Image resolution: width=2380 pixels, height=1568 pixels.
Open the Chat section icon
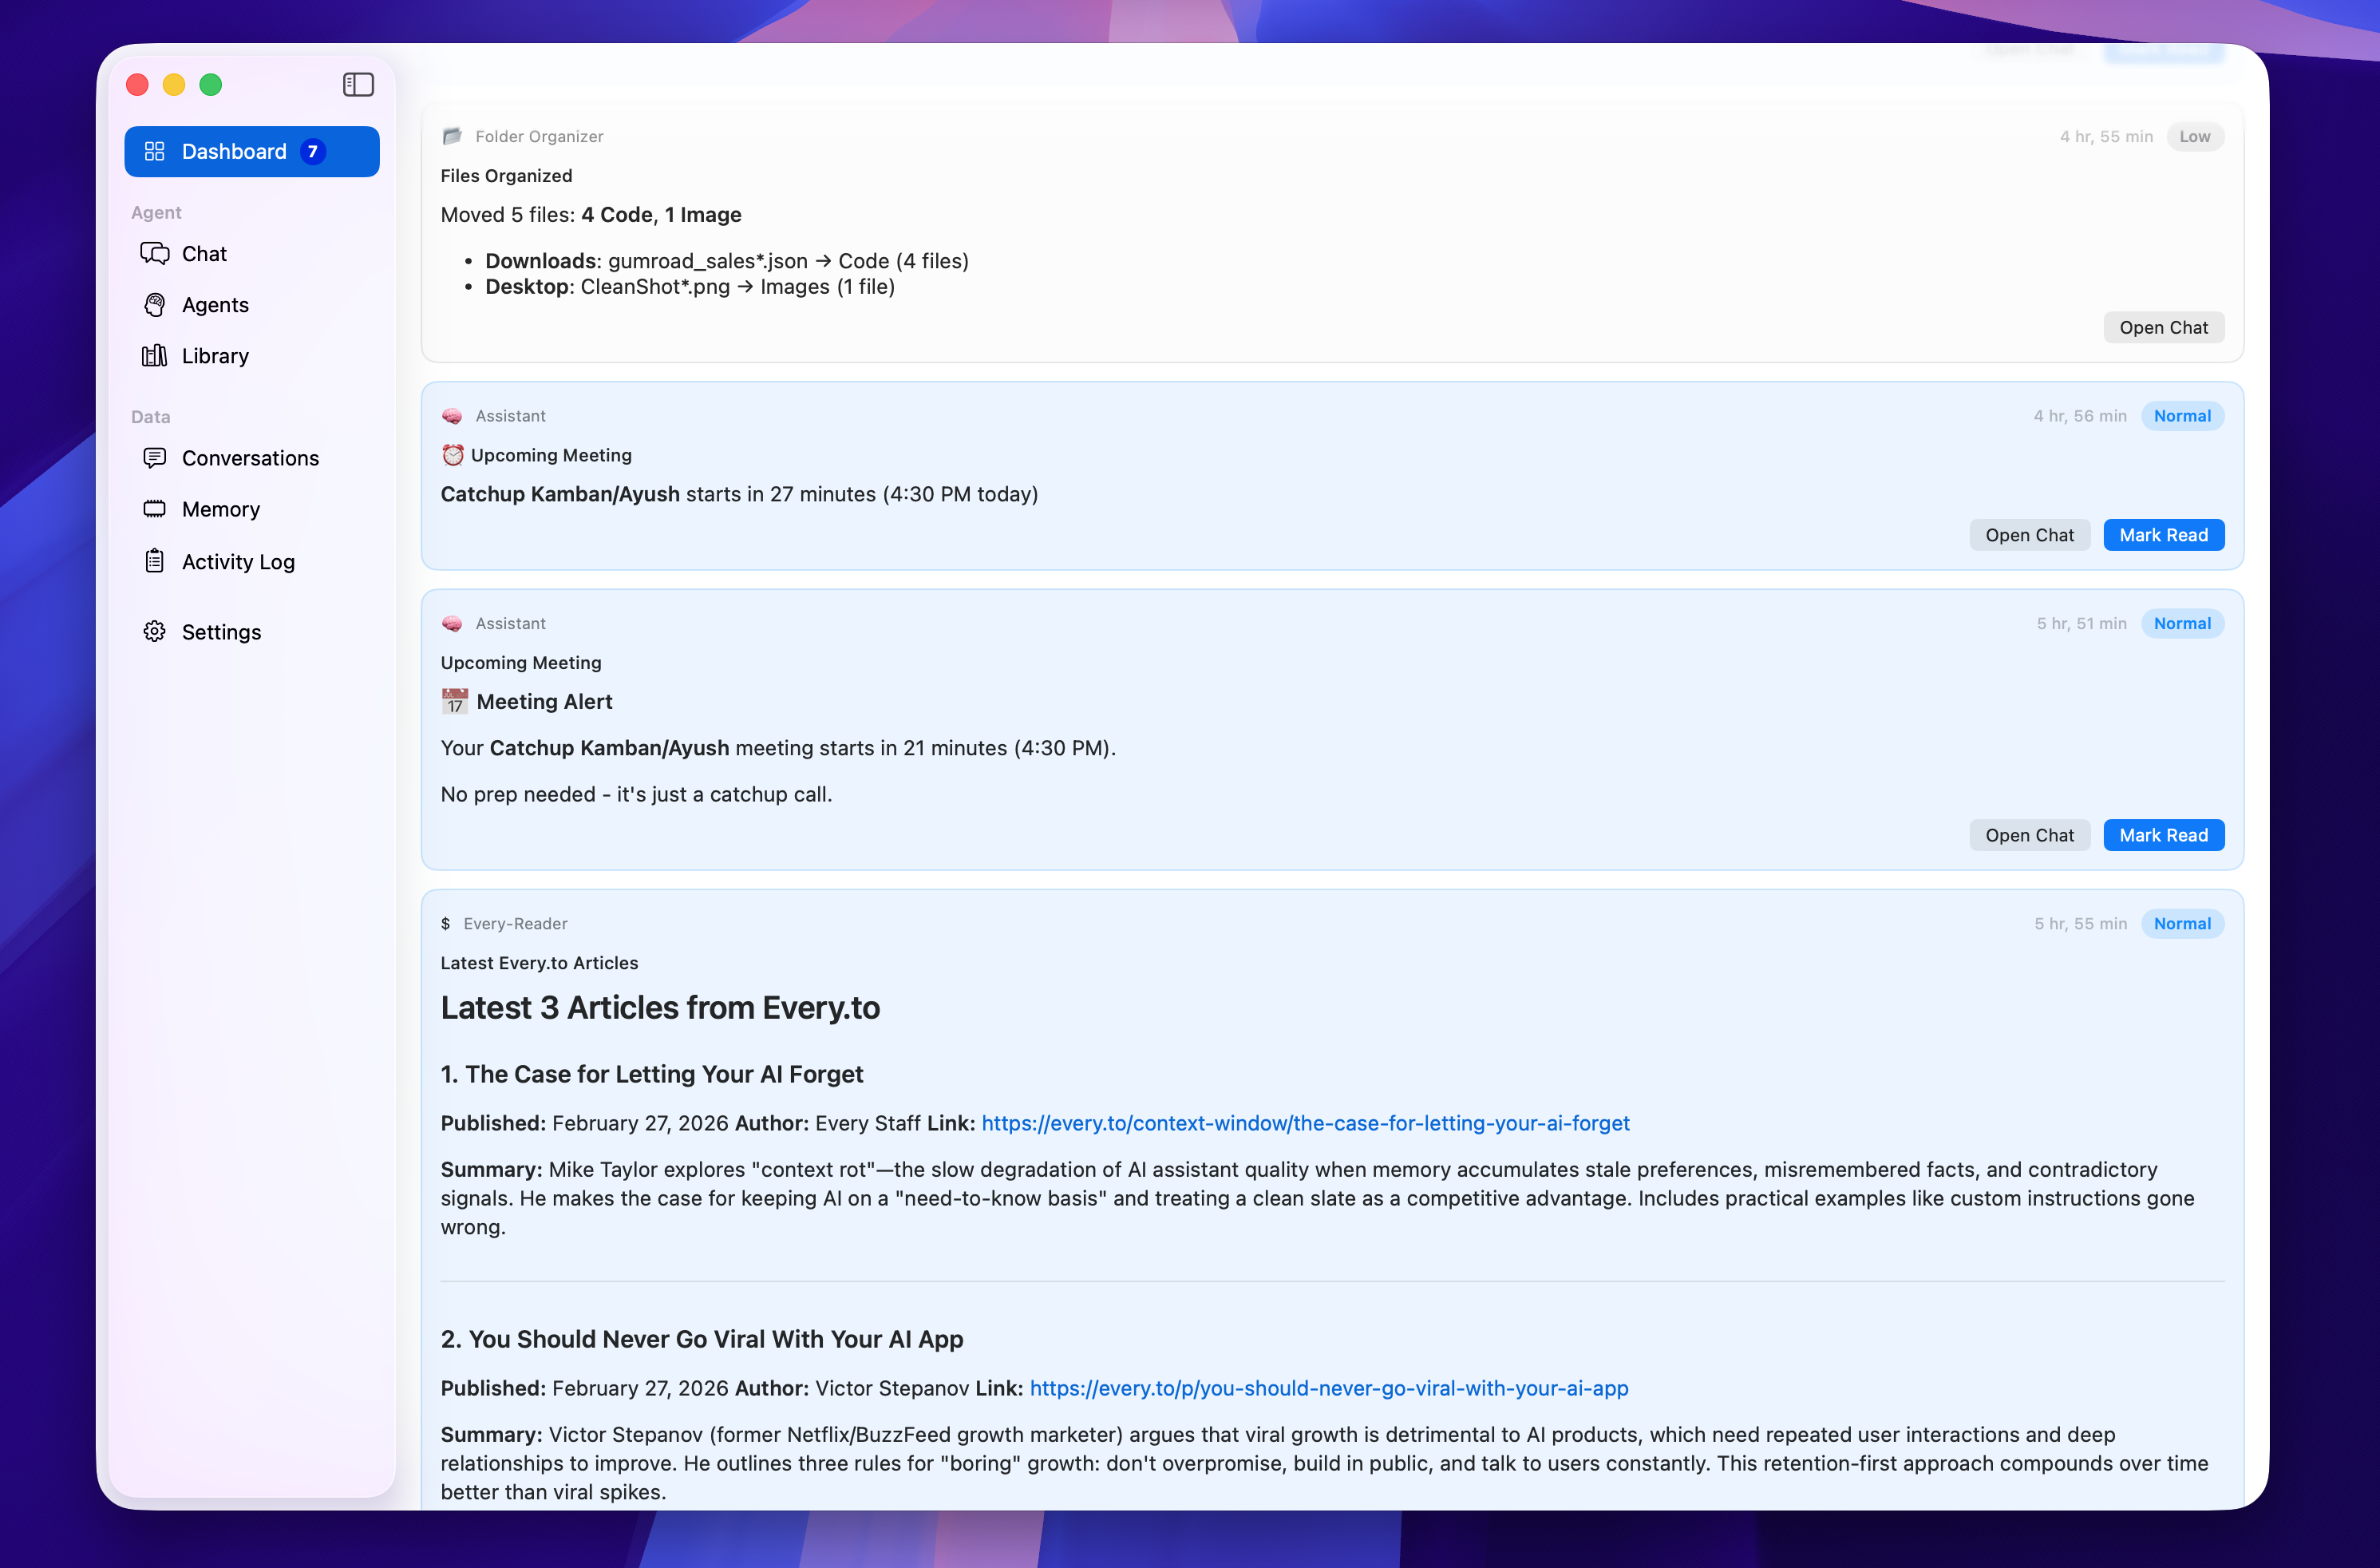pyautogui.click(x=155, y=253)
